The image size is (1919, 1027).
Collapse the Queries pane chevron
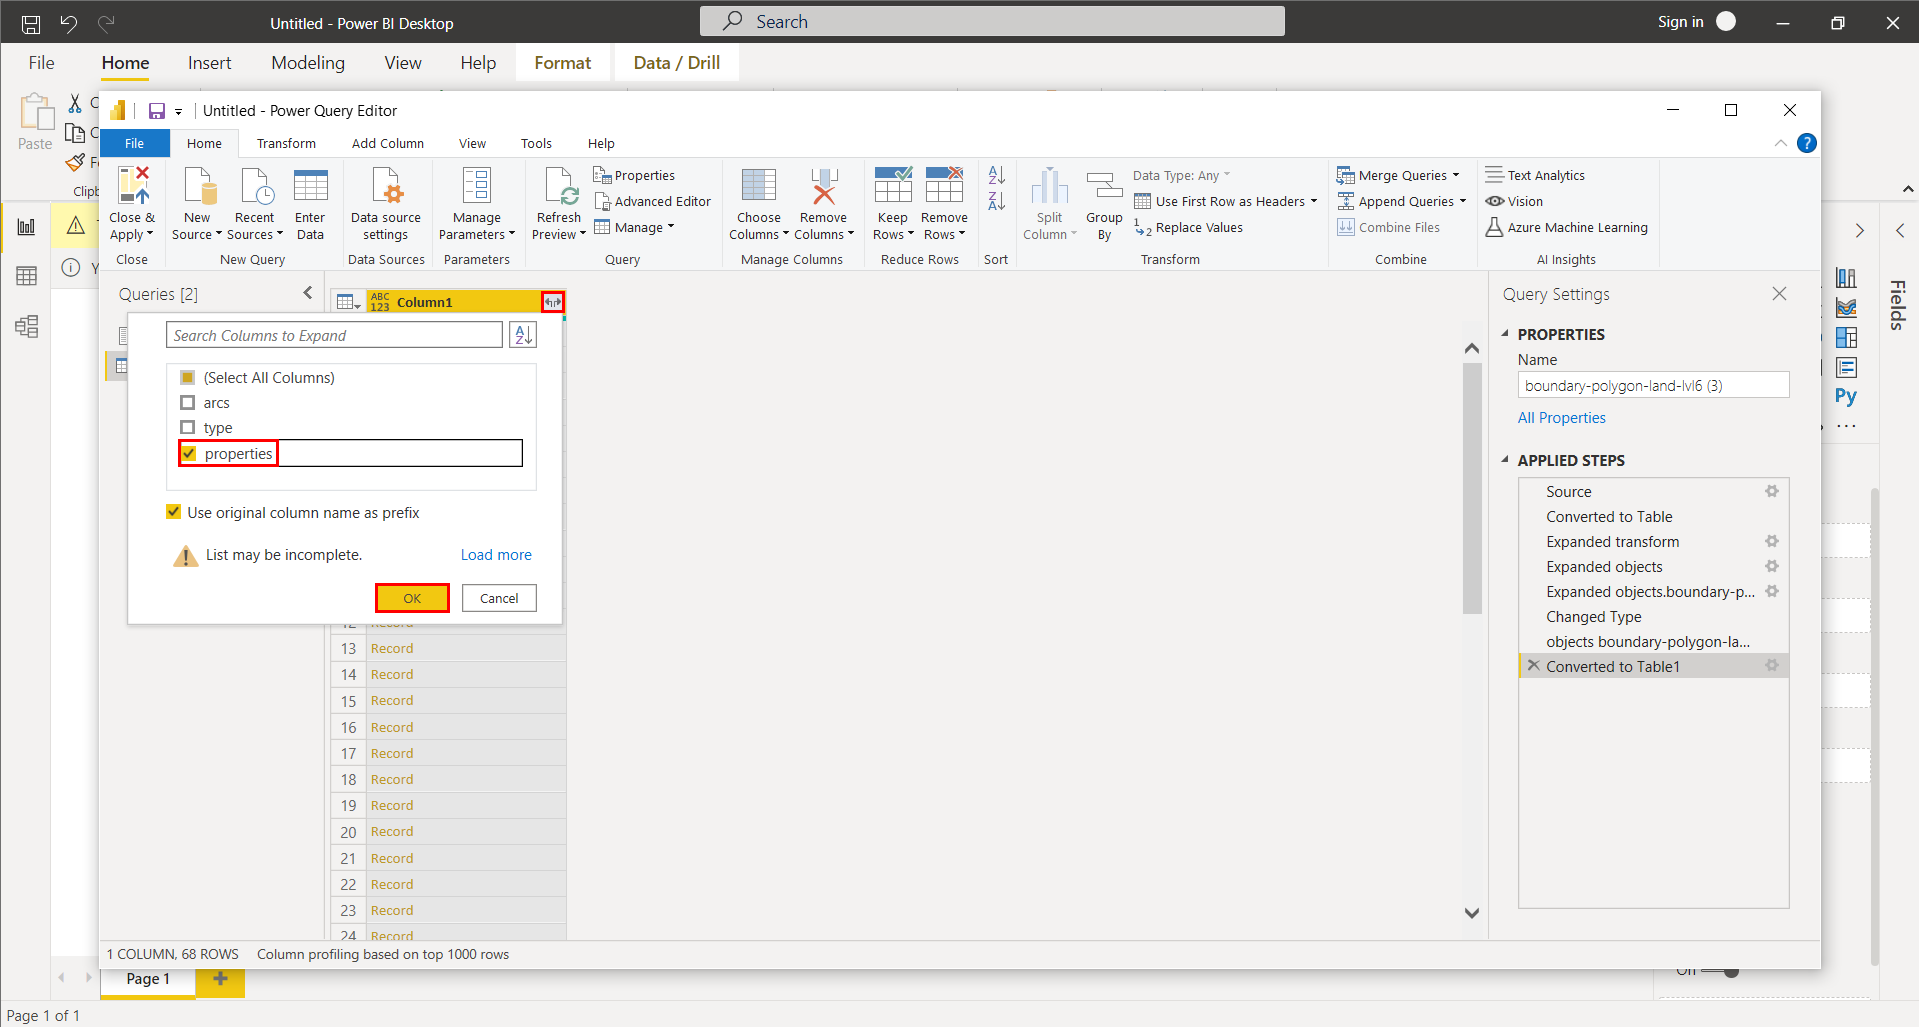[307, 293]
